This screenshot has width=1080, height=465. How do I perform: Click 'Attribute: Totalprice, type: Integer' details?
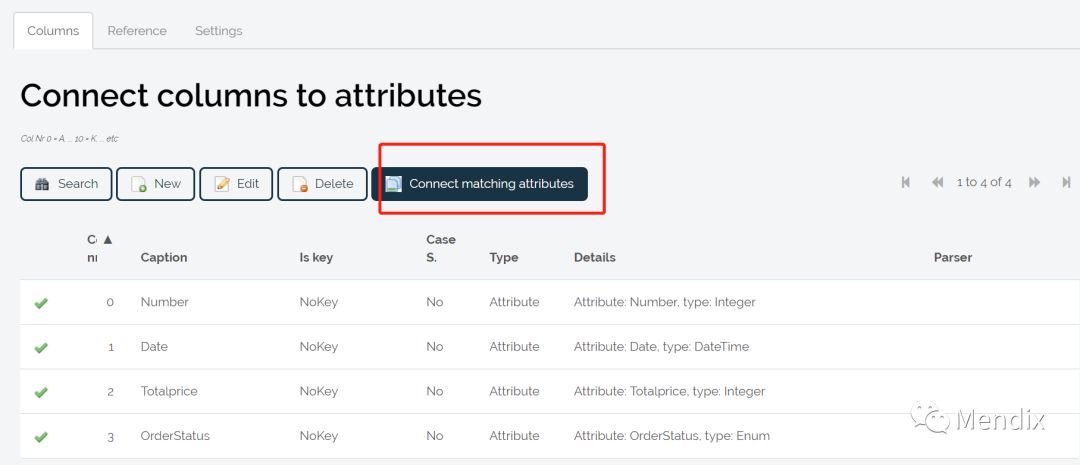coord(669,391)
